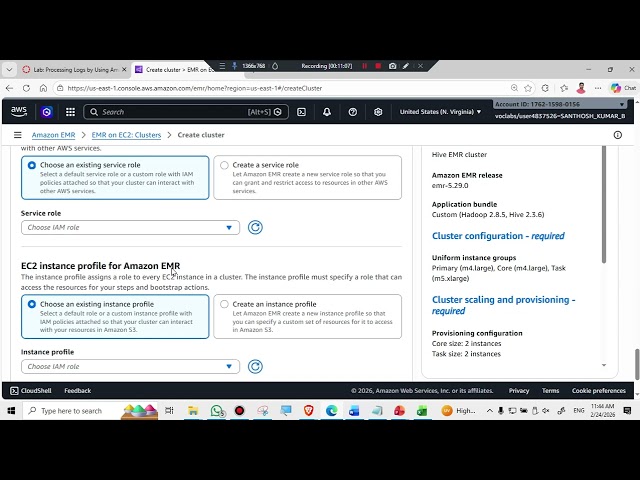The image size is (640, 480).
Task: Click the summary panel scrollbar
Action: pyautogui.click(x=604, y=204)
